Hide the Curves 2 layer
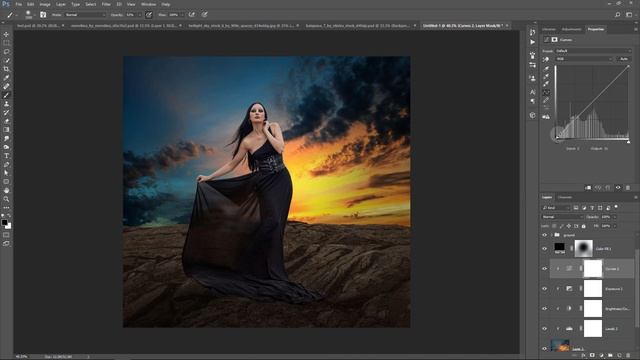This screenshot has height=360, width=640. point(544,269)
